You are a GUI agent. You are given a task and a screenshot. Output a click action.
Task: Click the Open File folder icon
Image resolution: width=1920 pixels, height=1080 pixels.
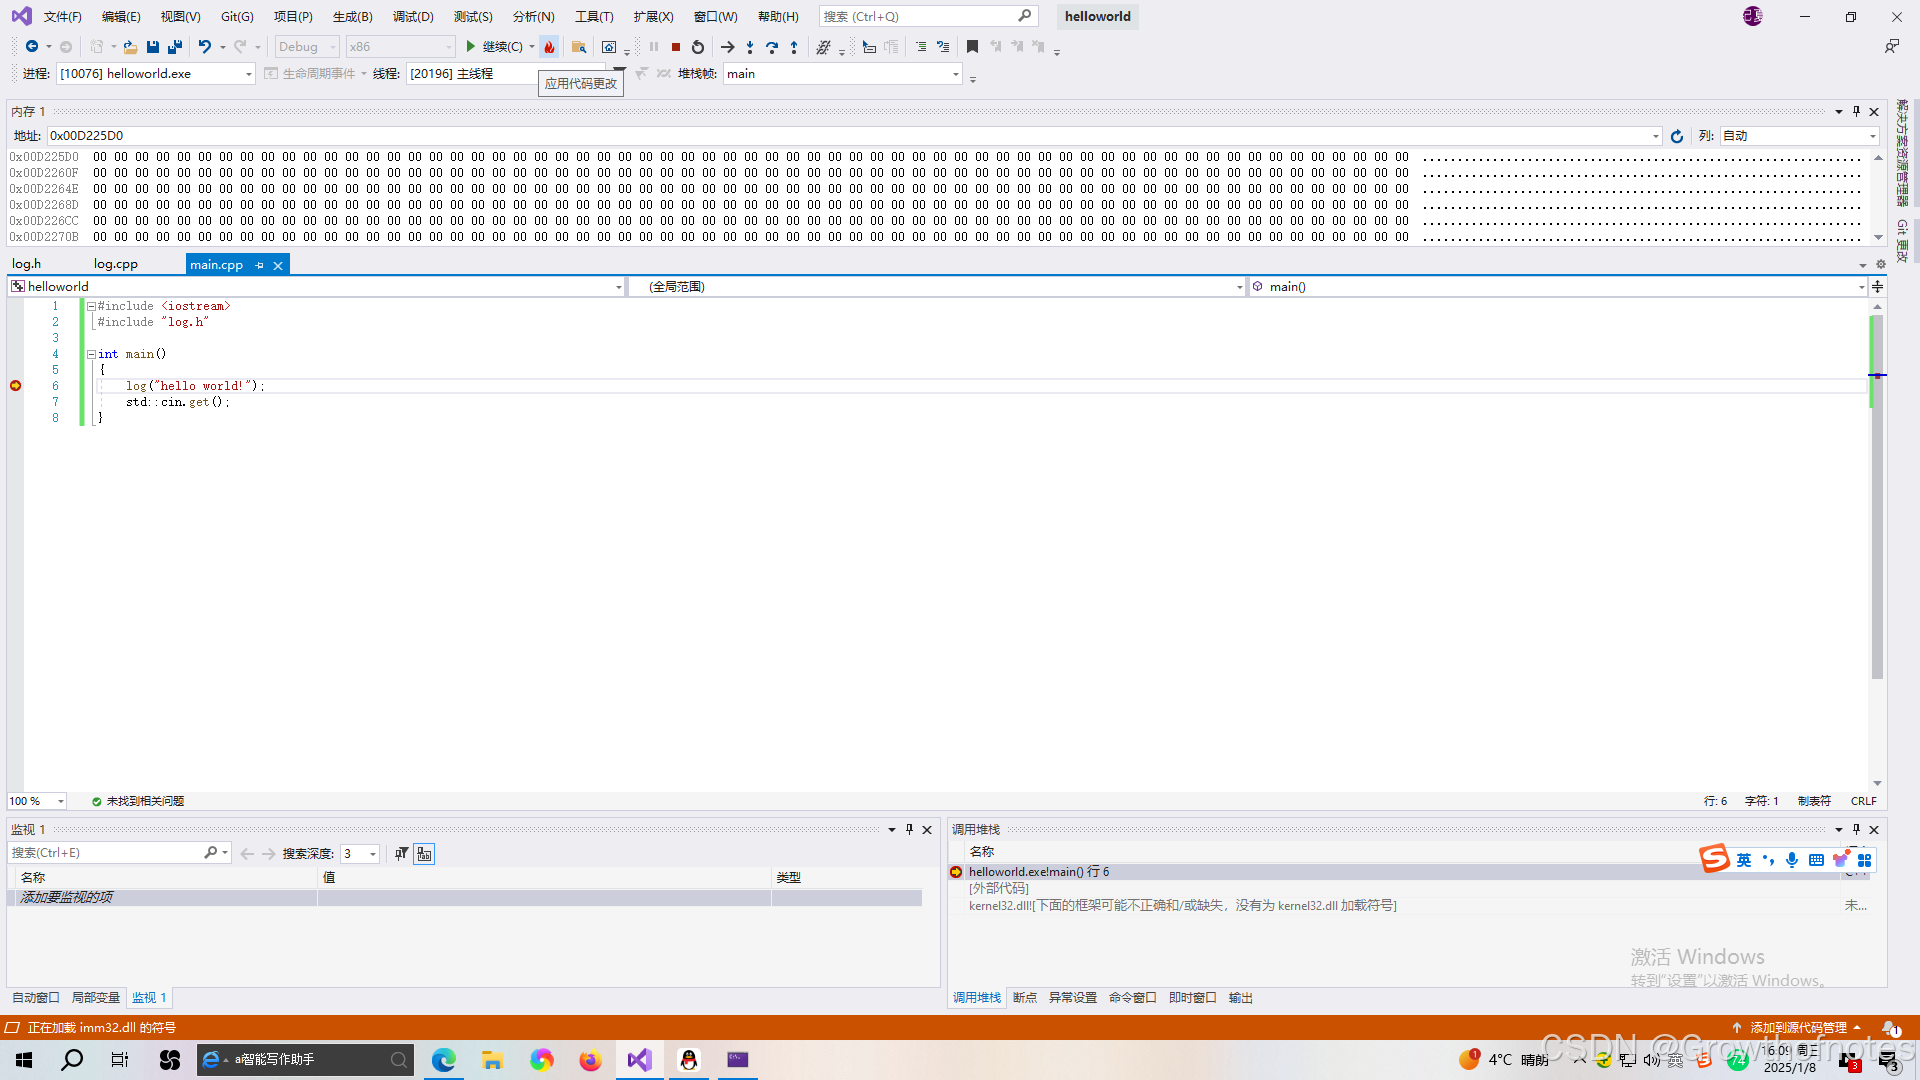pos(130,47)
